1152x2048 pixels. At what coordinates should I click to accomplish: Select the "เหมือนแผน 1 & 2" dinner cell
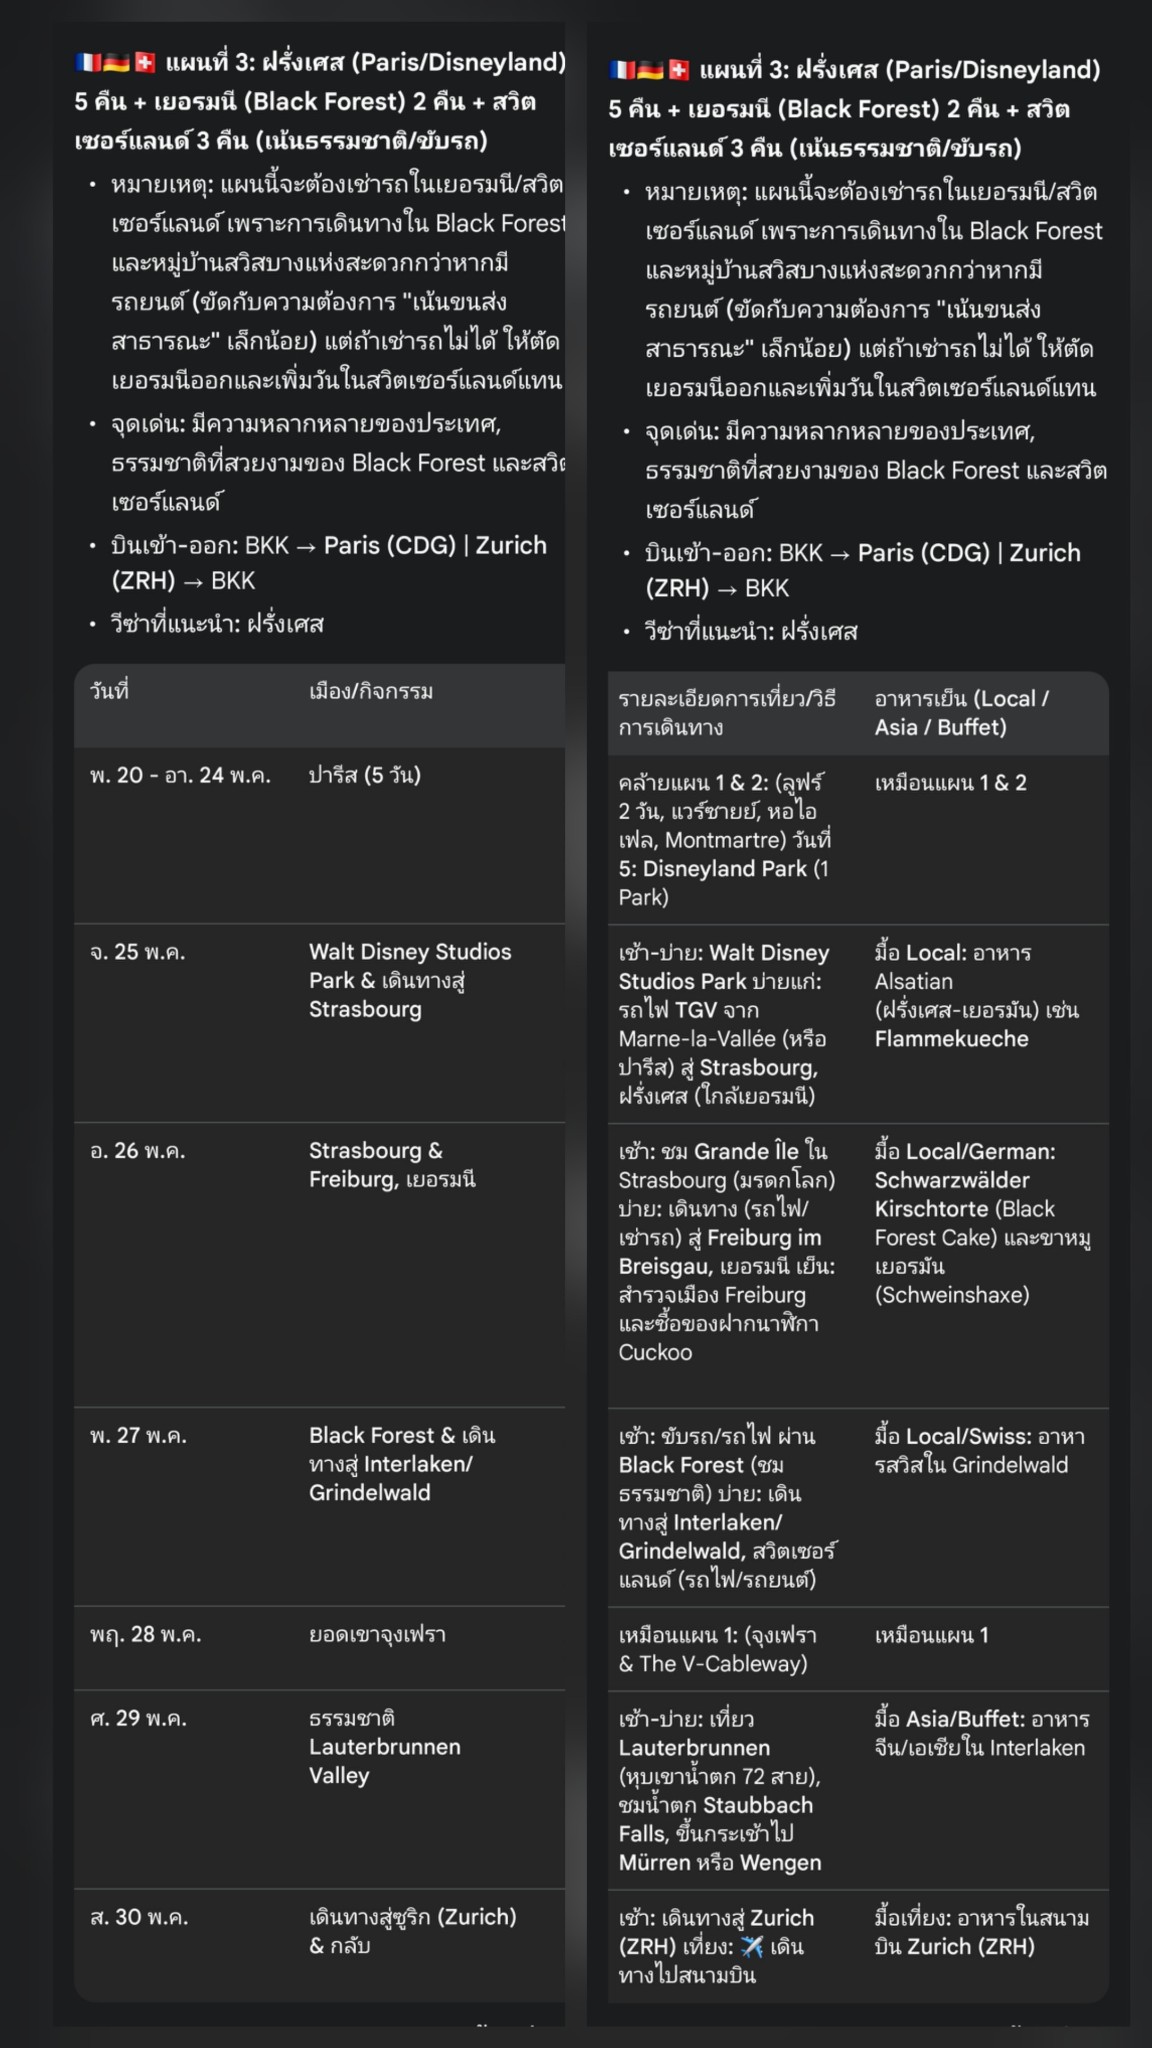950,783
